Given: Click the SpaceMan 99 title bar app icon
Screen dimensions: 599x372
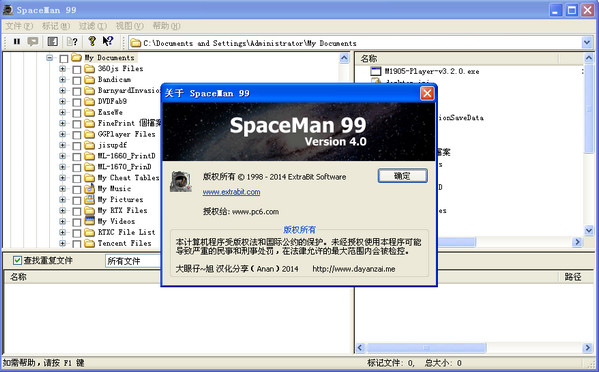Looking at the screenshot, I should pyautogui.click(x=8, y=10).
